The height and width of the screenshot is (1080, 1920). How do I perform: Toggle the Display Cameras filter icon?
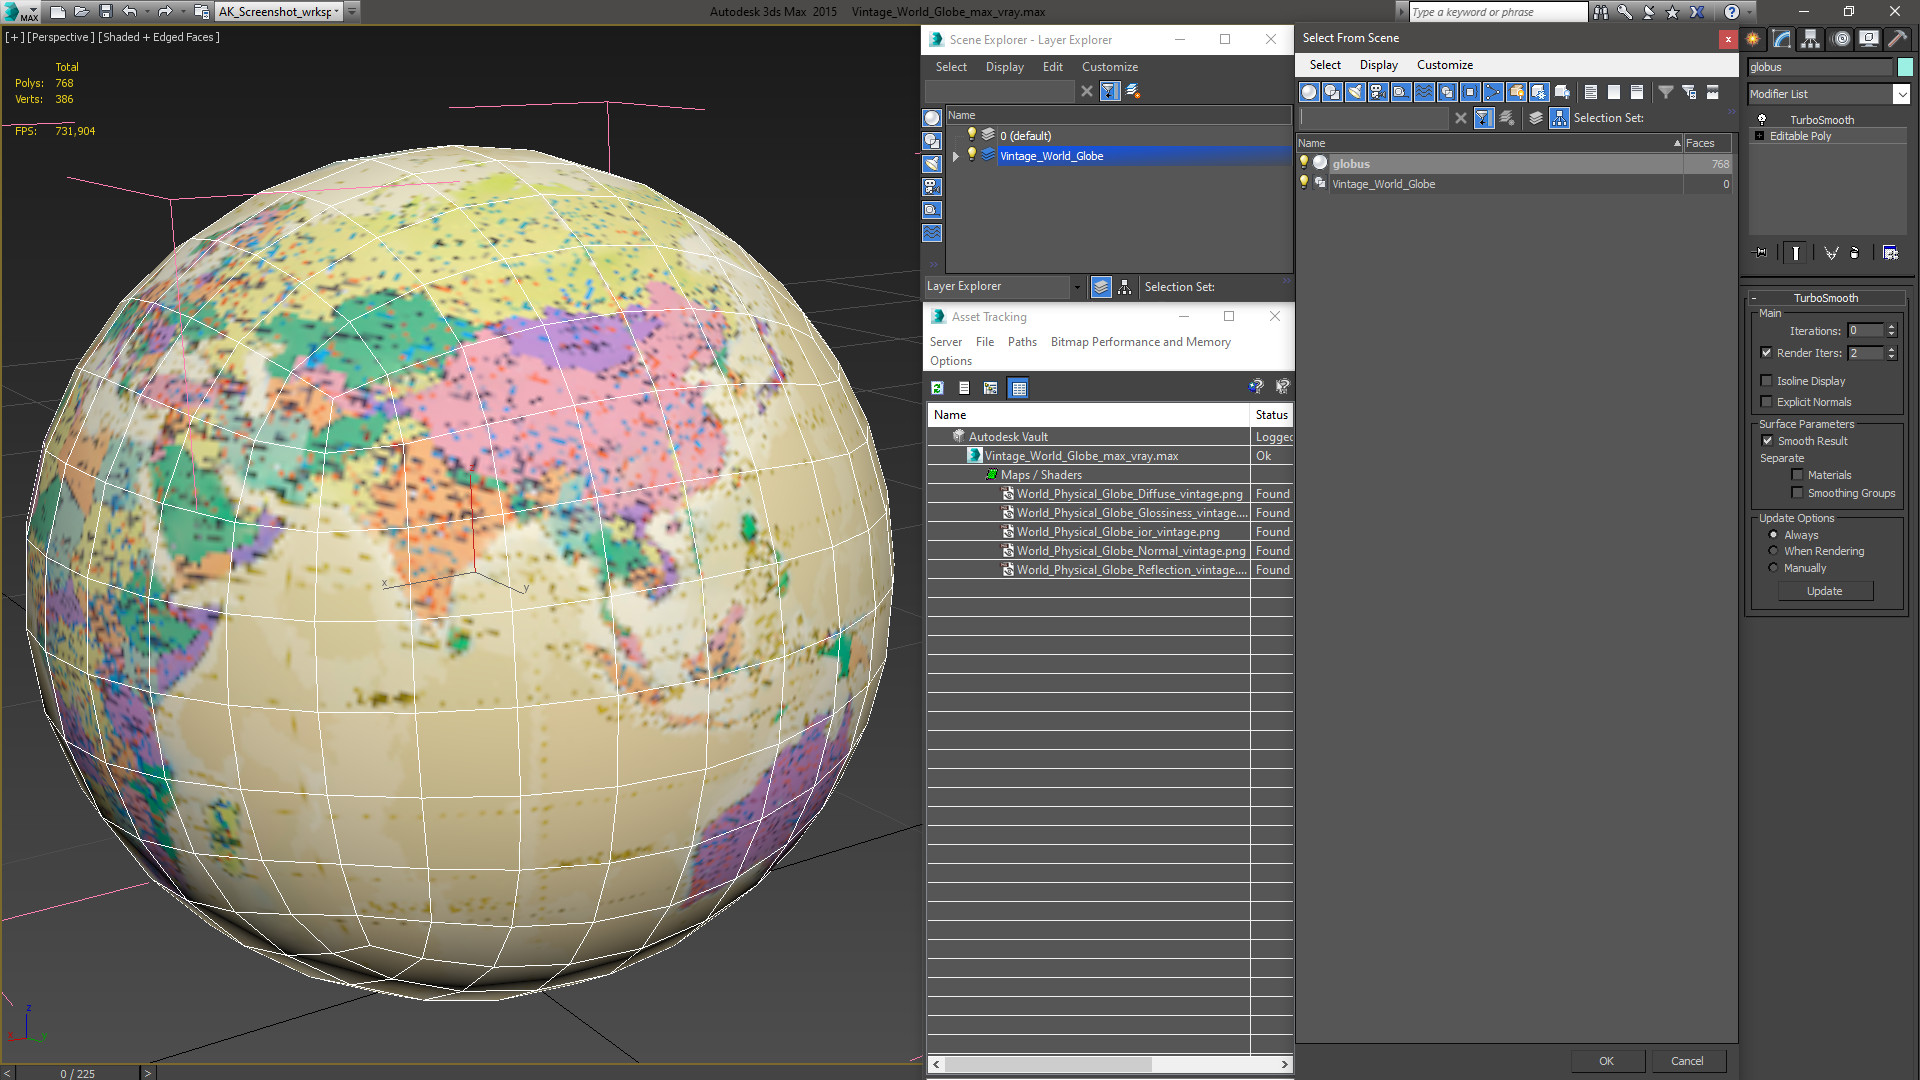coord(1378,92)
